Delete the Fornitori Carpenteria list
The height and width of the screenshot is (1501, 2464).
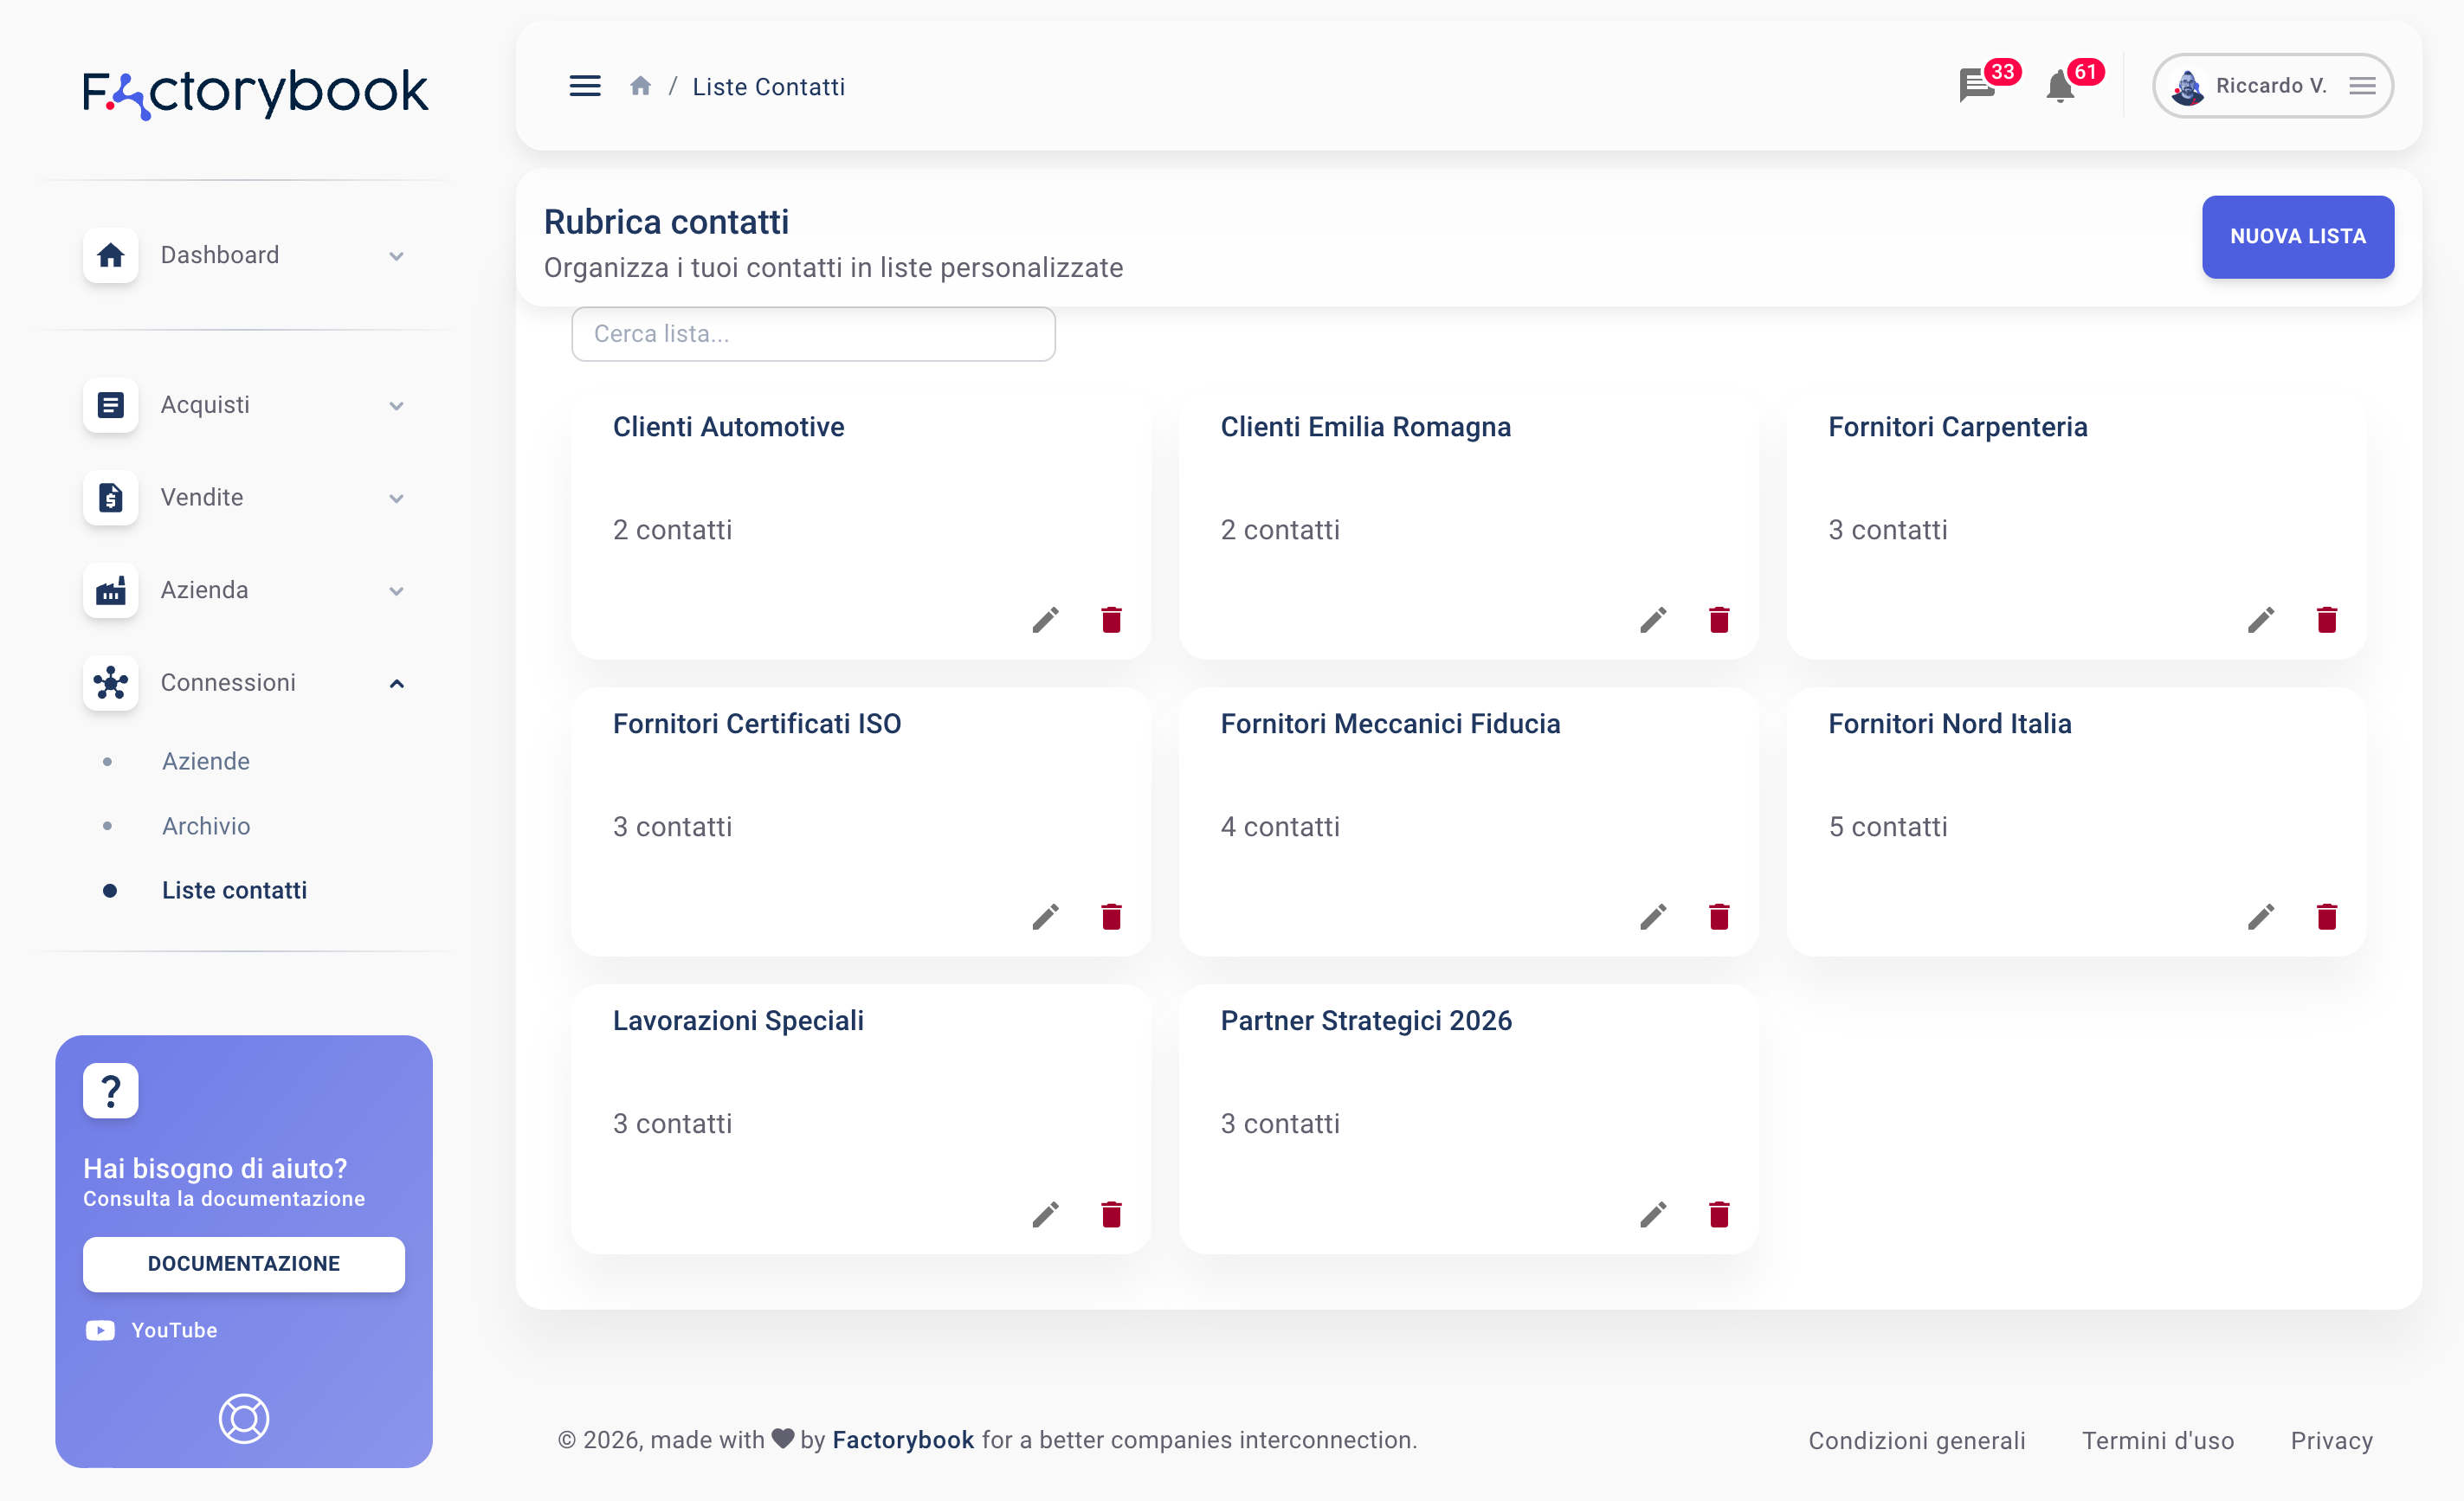[x=2326, y=620]
